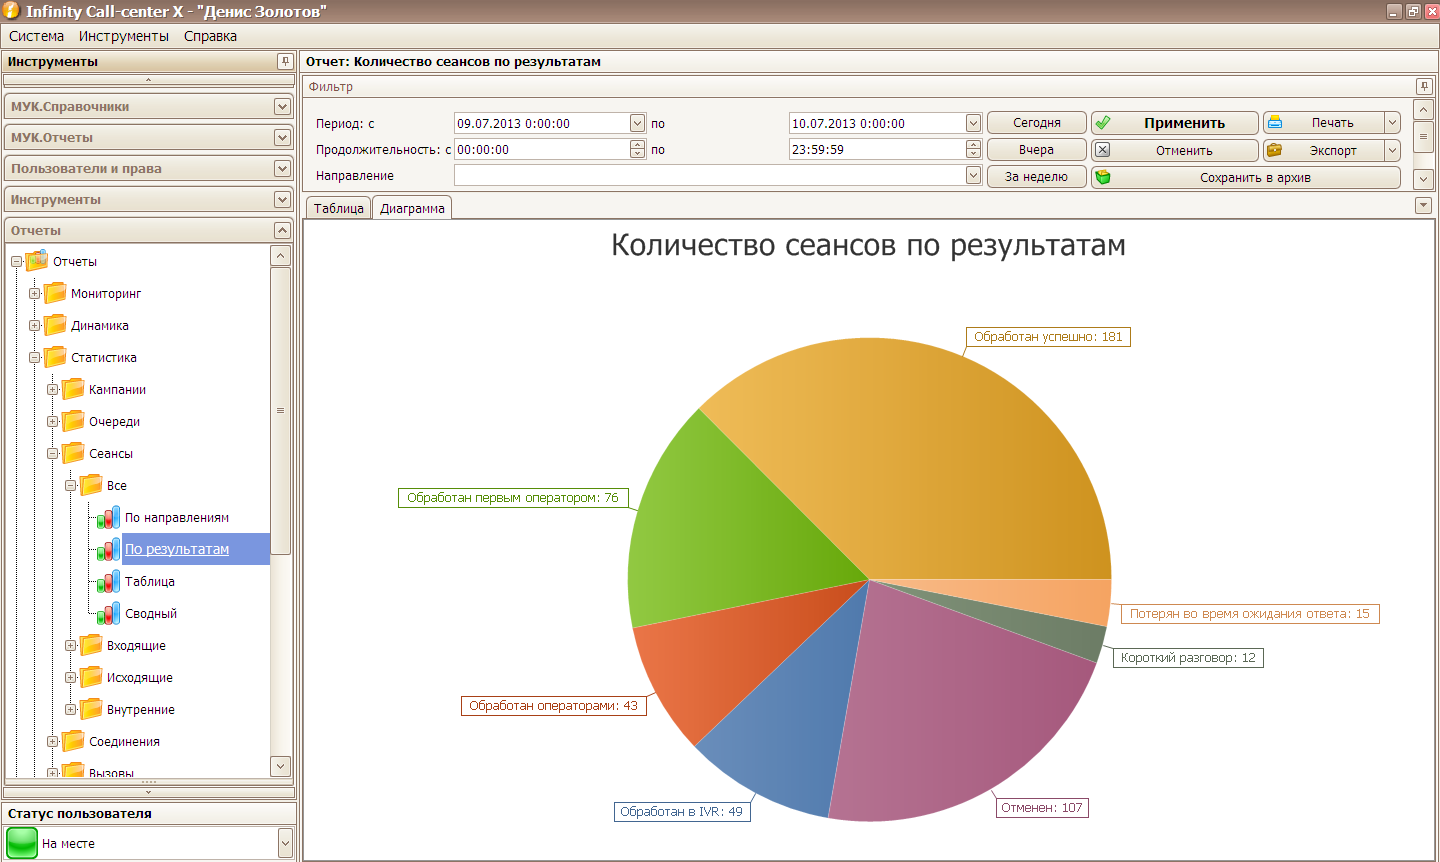This screenshot has width=1440, height=862.
Task: Expand the 'МУК.Справочники' panel section
Action: (x=282, y=106)
